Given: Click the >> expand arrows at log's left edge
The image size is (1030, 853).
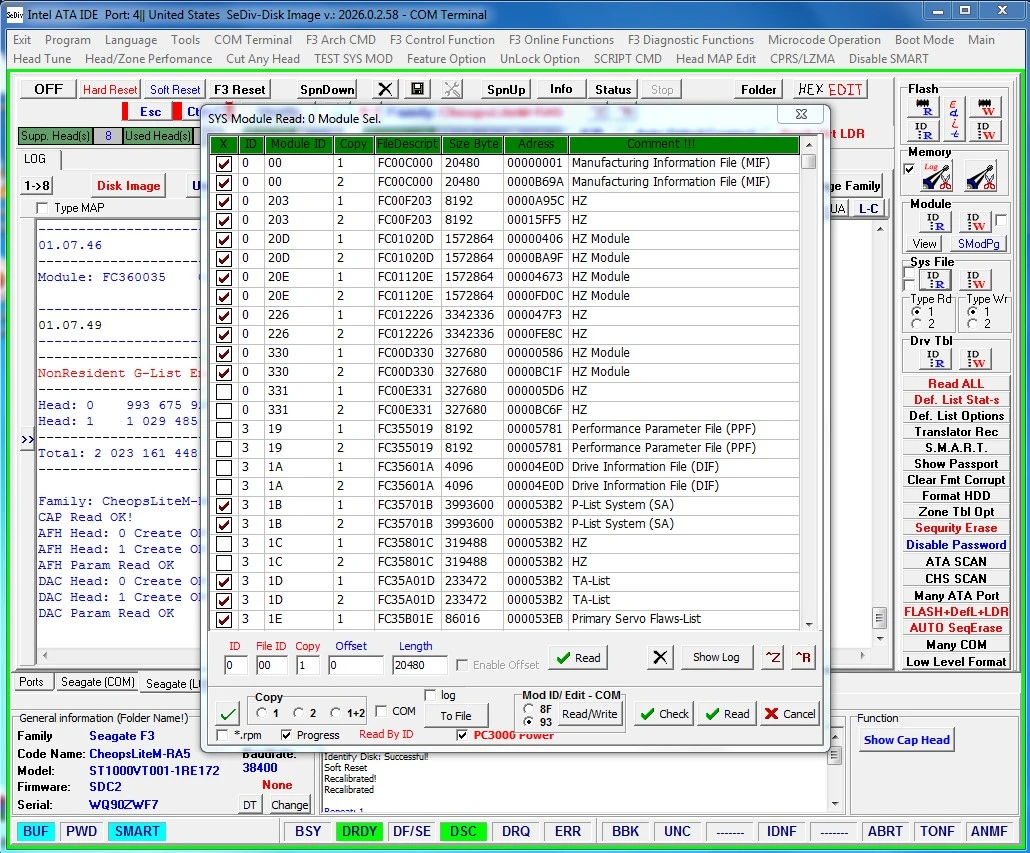Looking at the screenshot, I should coord(27,439).
